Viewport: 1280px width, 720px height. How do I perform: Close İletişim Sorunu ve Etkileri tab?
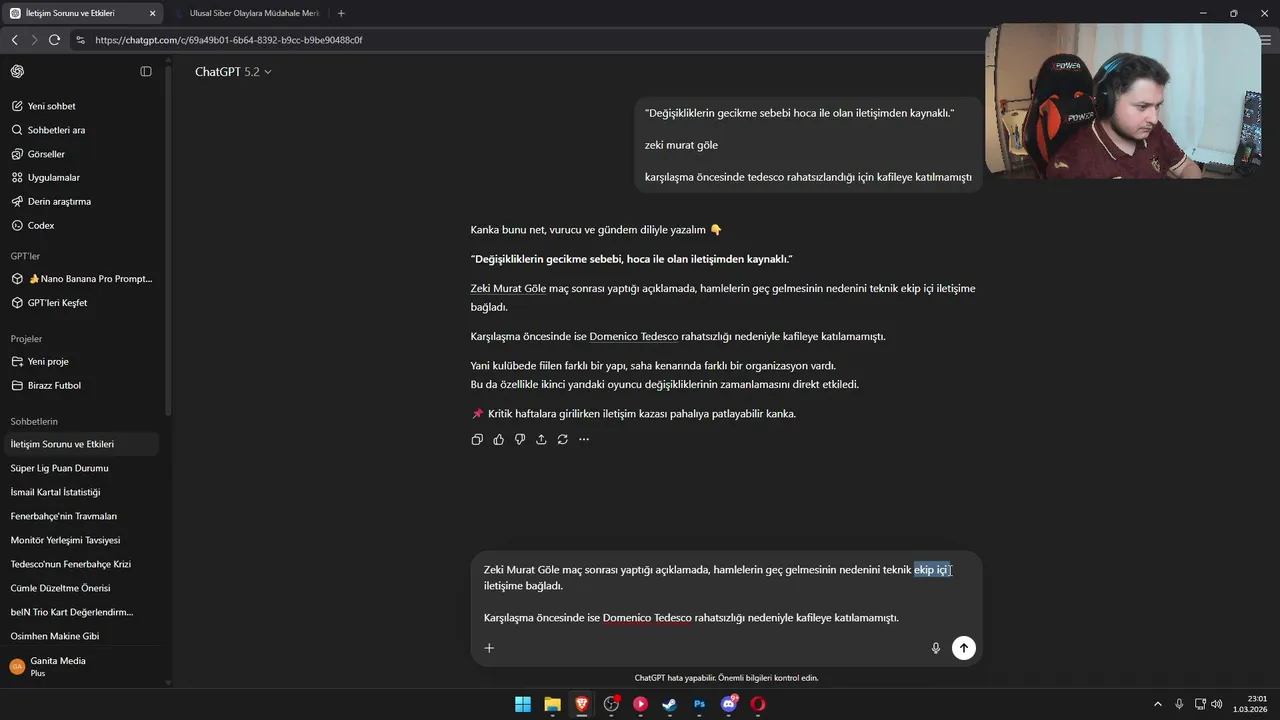point(152,13)
